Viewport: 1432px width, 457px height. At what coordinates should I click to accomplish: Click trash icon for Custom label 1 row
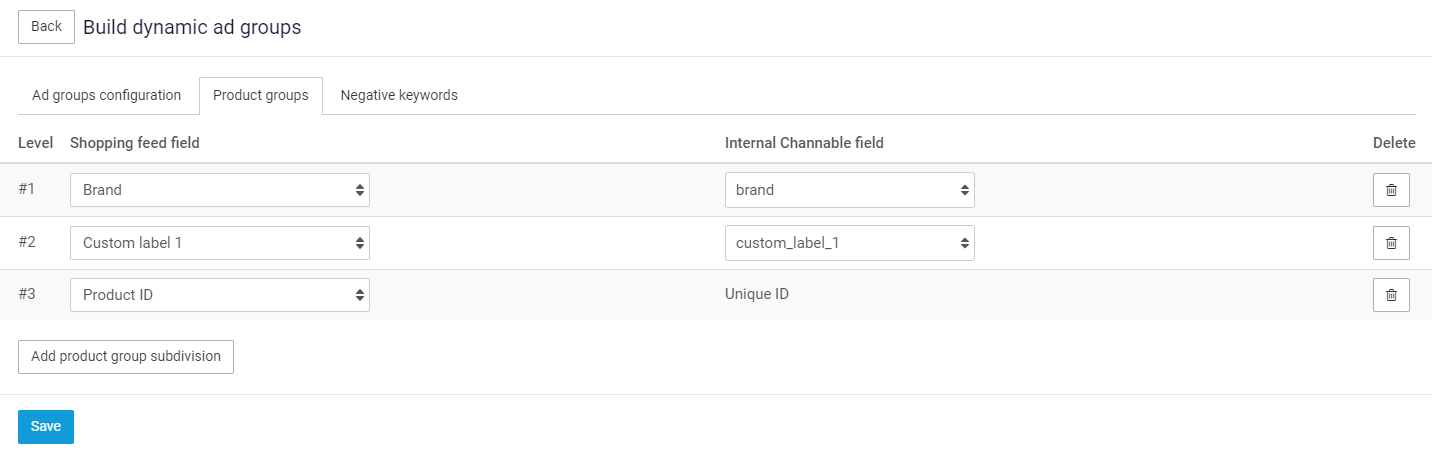[x=1391, y=243]
